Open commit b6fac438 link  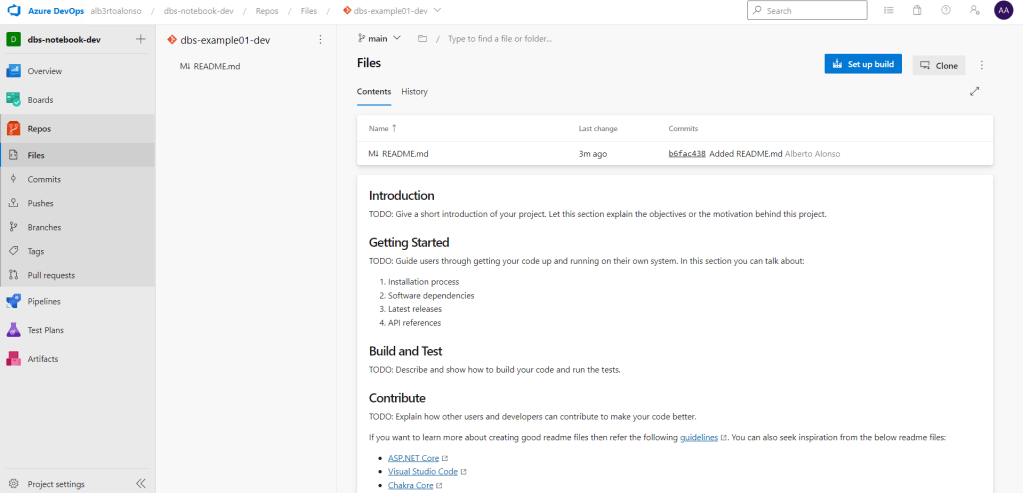(687, 154)
